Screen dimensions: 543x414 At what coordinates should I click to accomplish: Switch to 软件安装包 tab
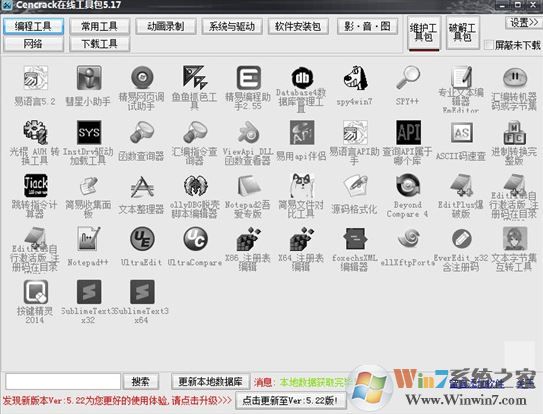click(298, 26)
